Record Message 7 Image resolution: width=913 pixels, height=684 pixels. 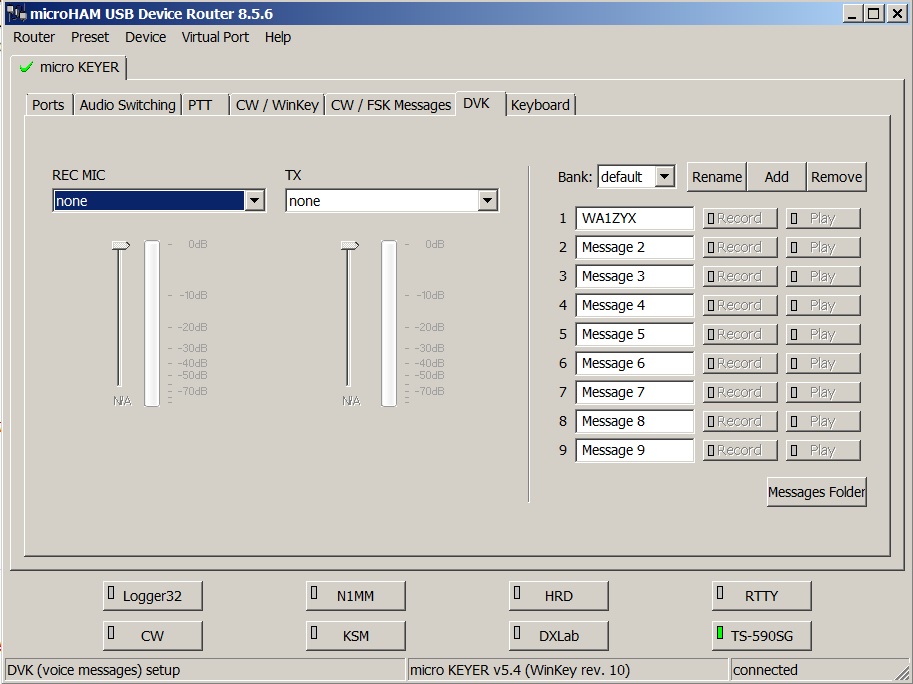[740, 392]
